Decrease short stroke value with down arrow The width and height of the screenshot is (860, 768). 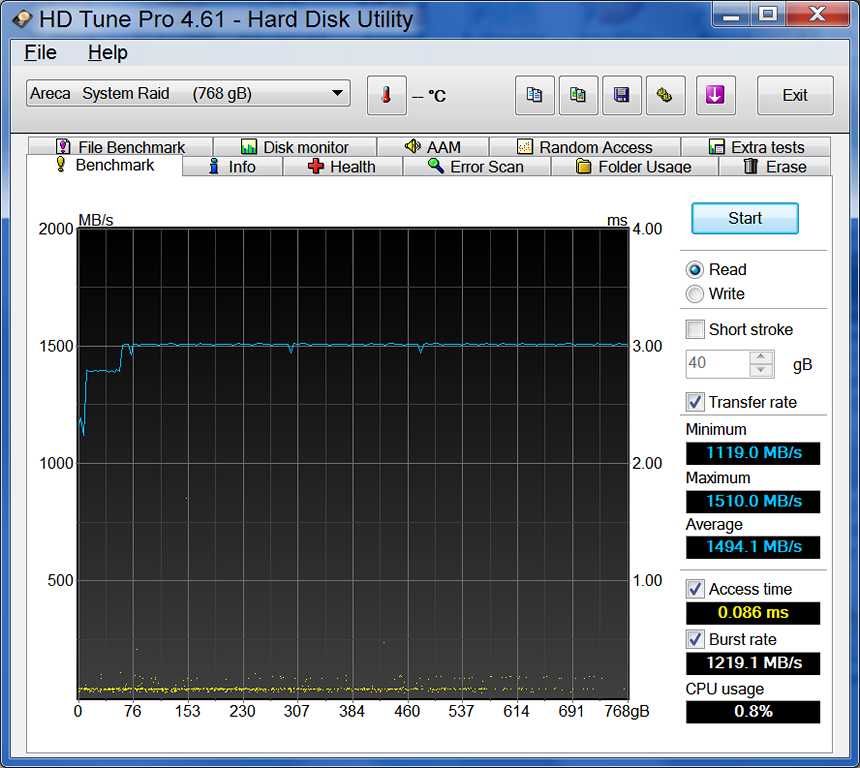click(761, 371)
